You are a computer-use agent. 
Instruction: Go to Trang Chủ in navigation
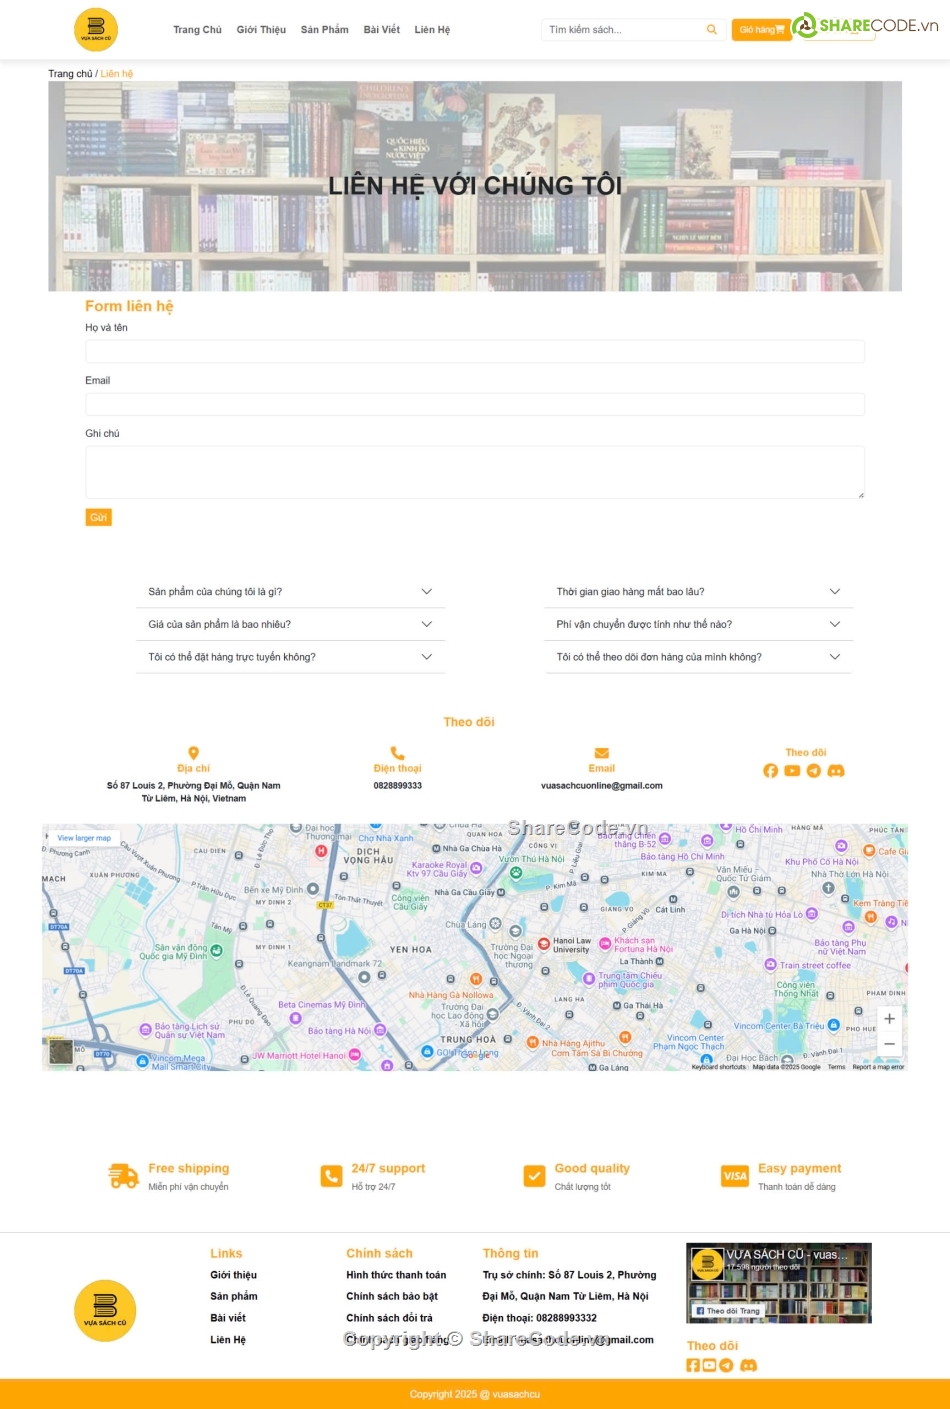pos(197,30)
